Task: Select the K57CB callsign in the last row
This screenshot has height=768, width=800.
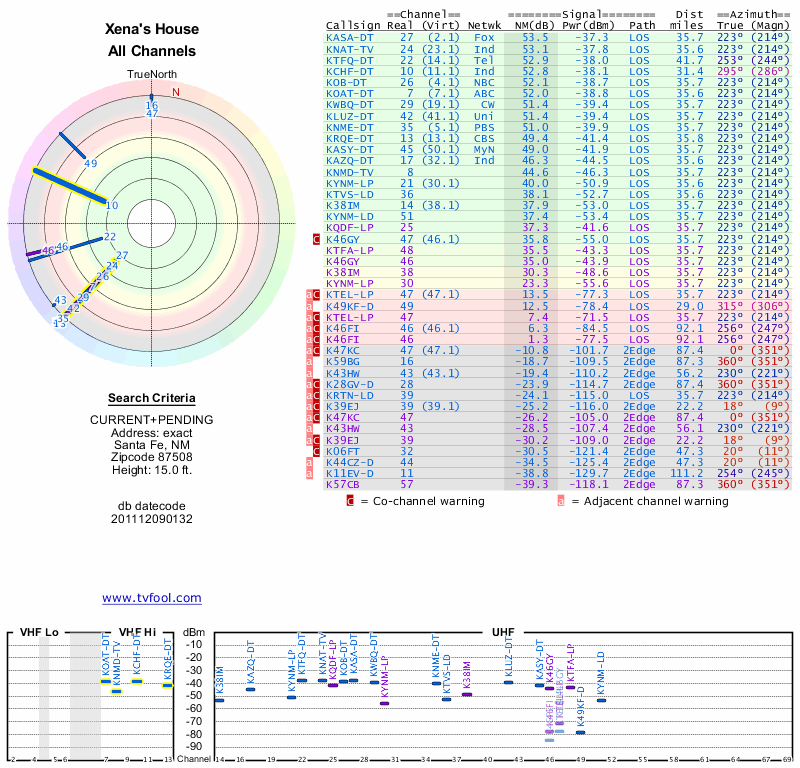Action: pos(344,483)
